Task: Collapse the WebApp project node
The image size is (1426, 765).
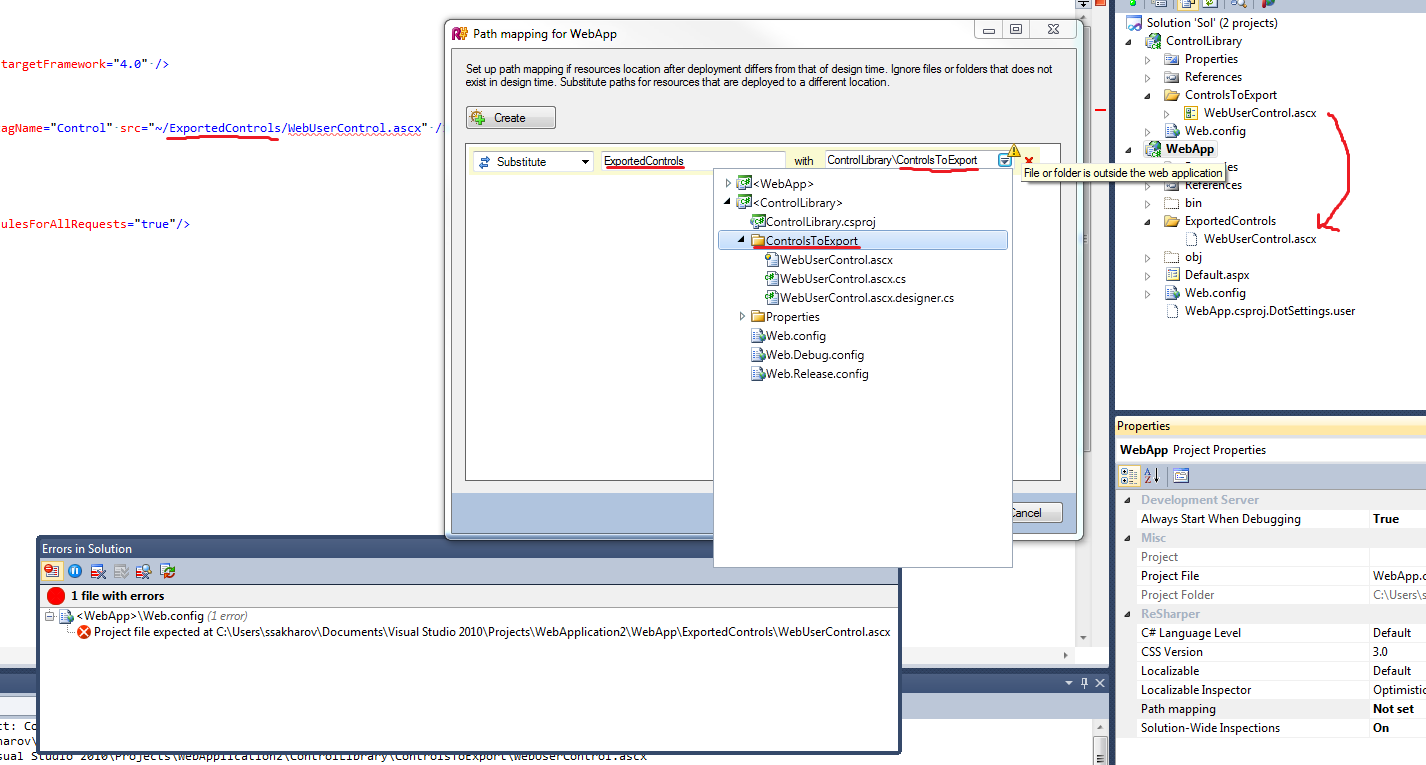Action: click(x=1129, y=148)
